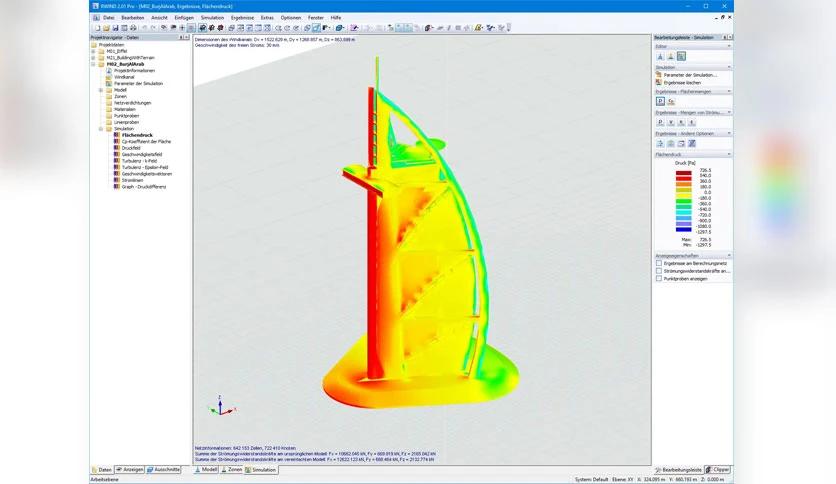Collapse Ergebnisse - Mengen von Strömung section
Viewport: 836px width, 484px height.
729,112
